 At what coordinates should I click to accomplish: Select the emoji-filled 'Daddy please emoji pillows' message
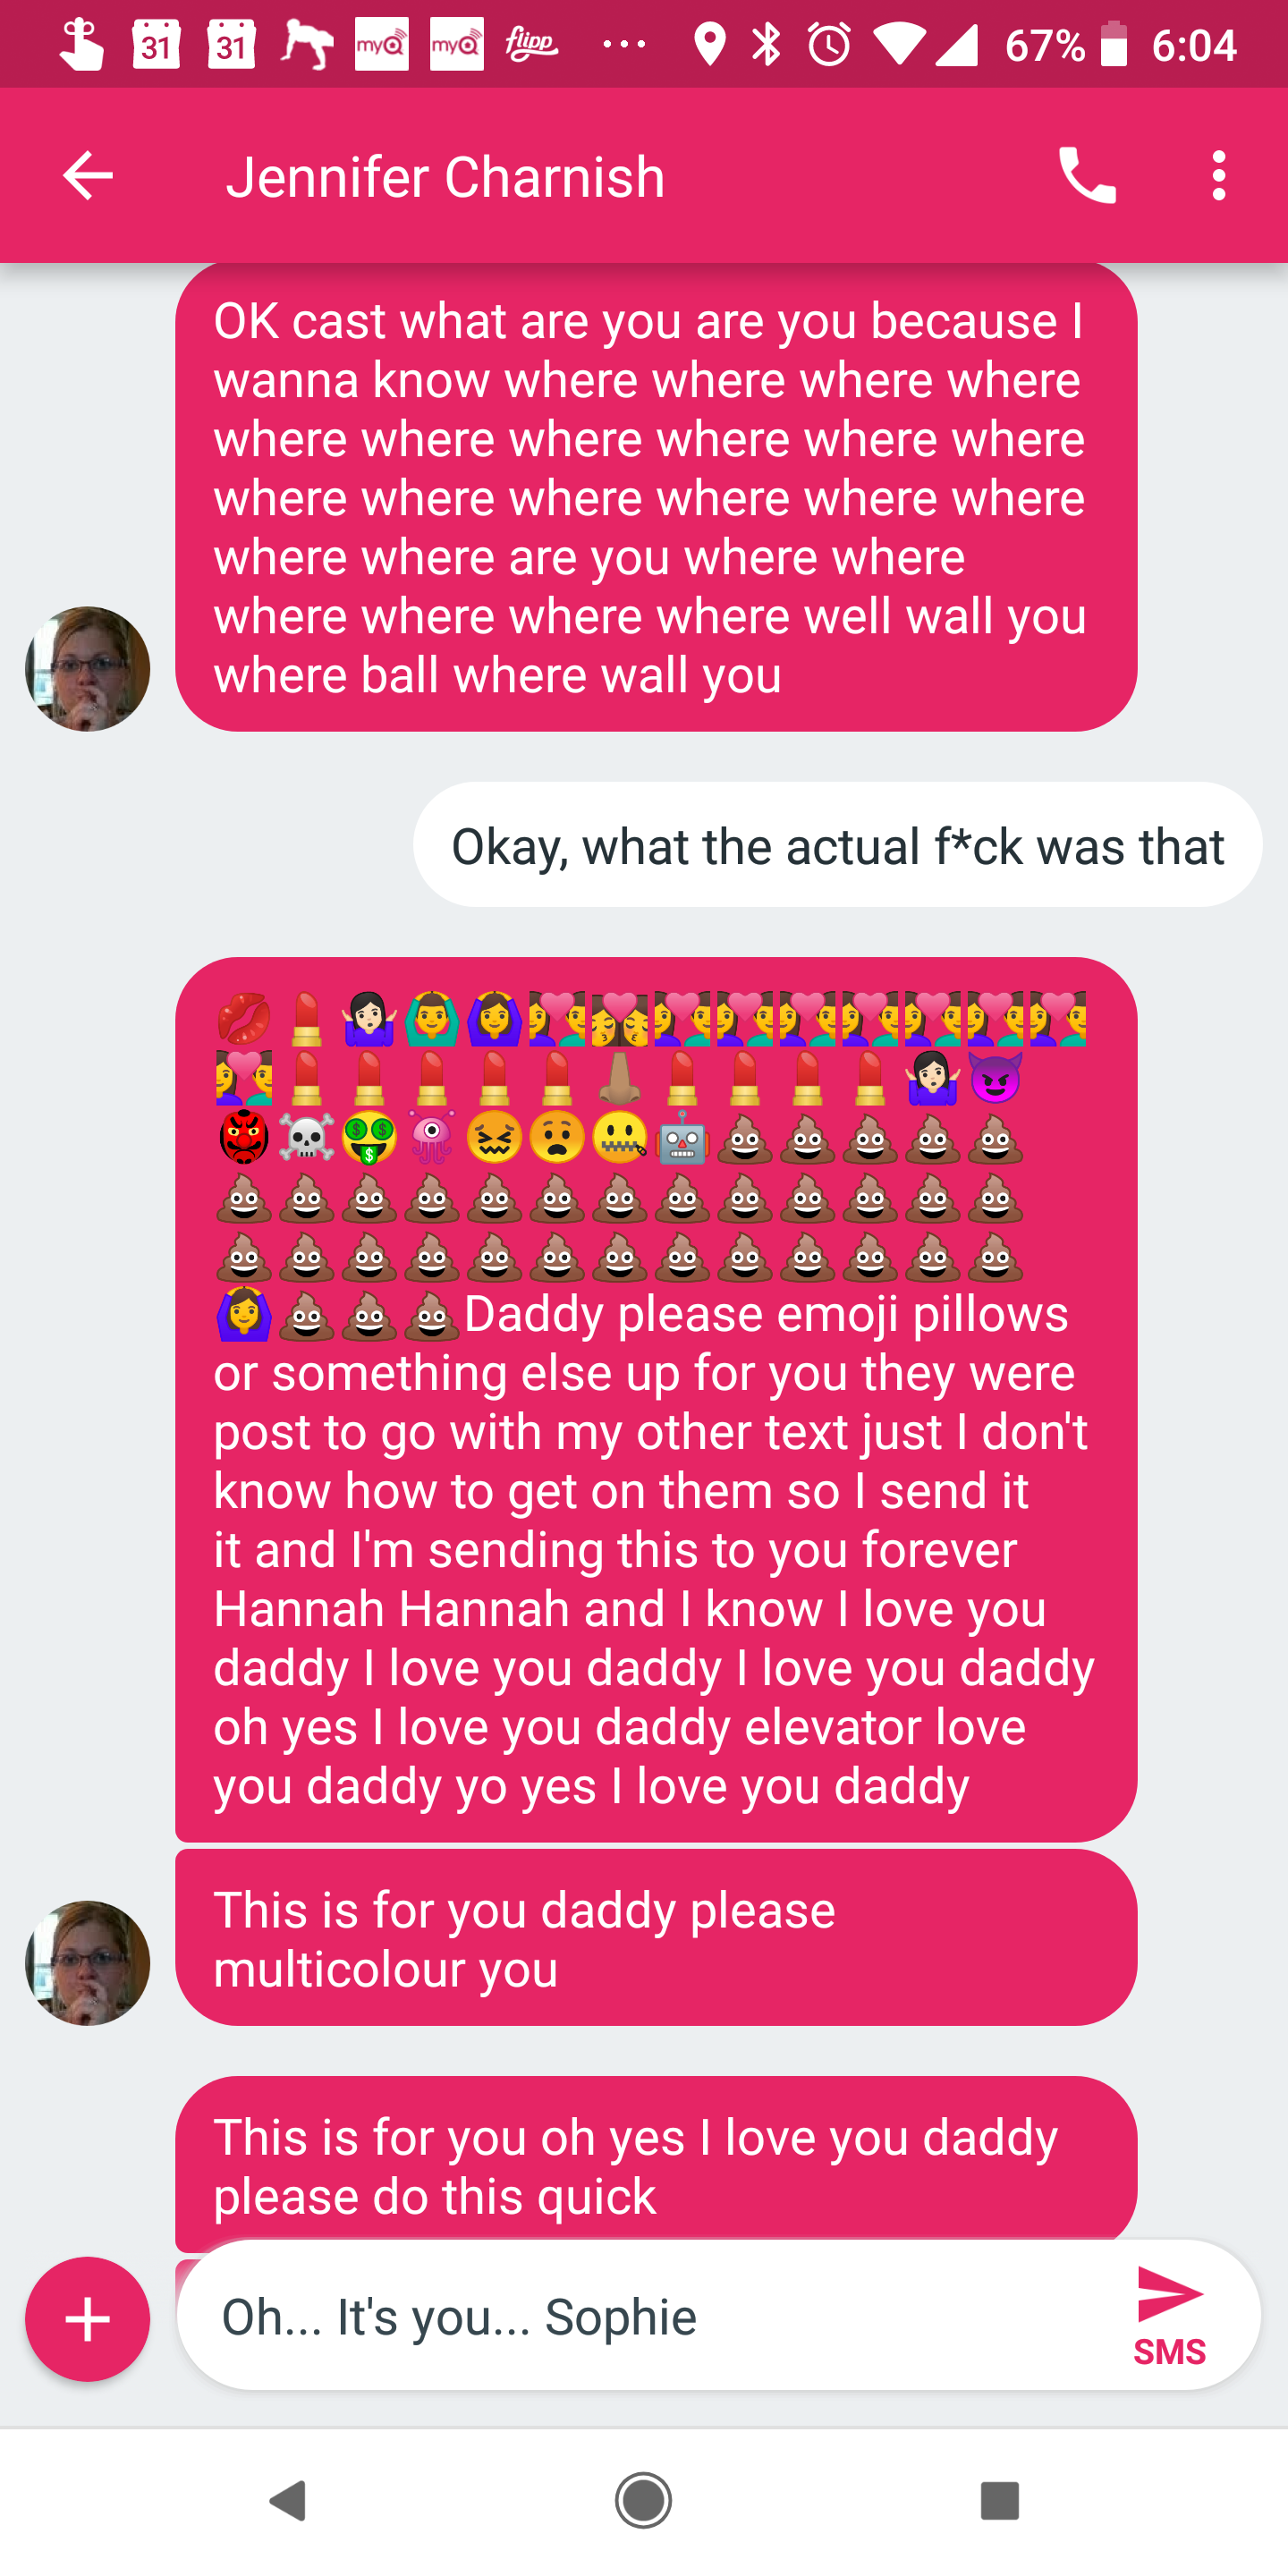click(x=656, y=1399)
